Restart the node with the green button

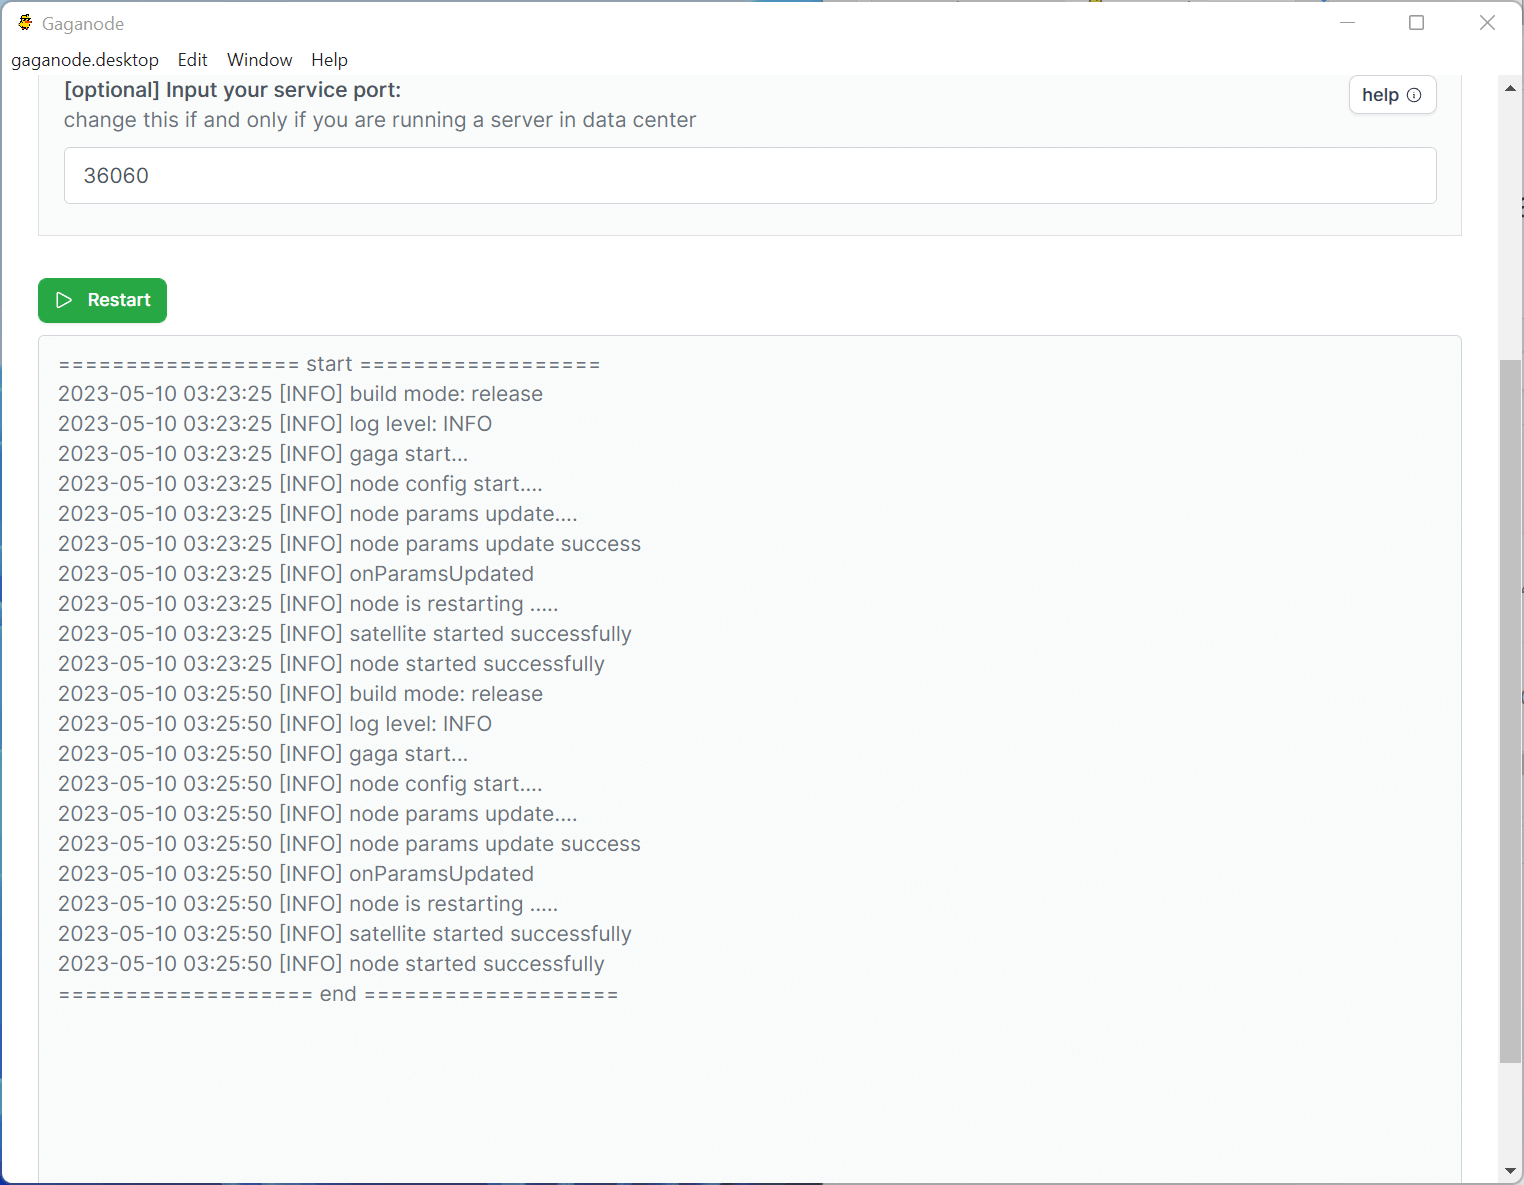point(102,300)
